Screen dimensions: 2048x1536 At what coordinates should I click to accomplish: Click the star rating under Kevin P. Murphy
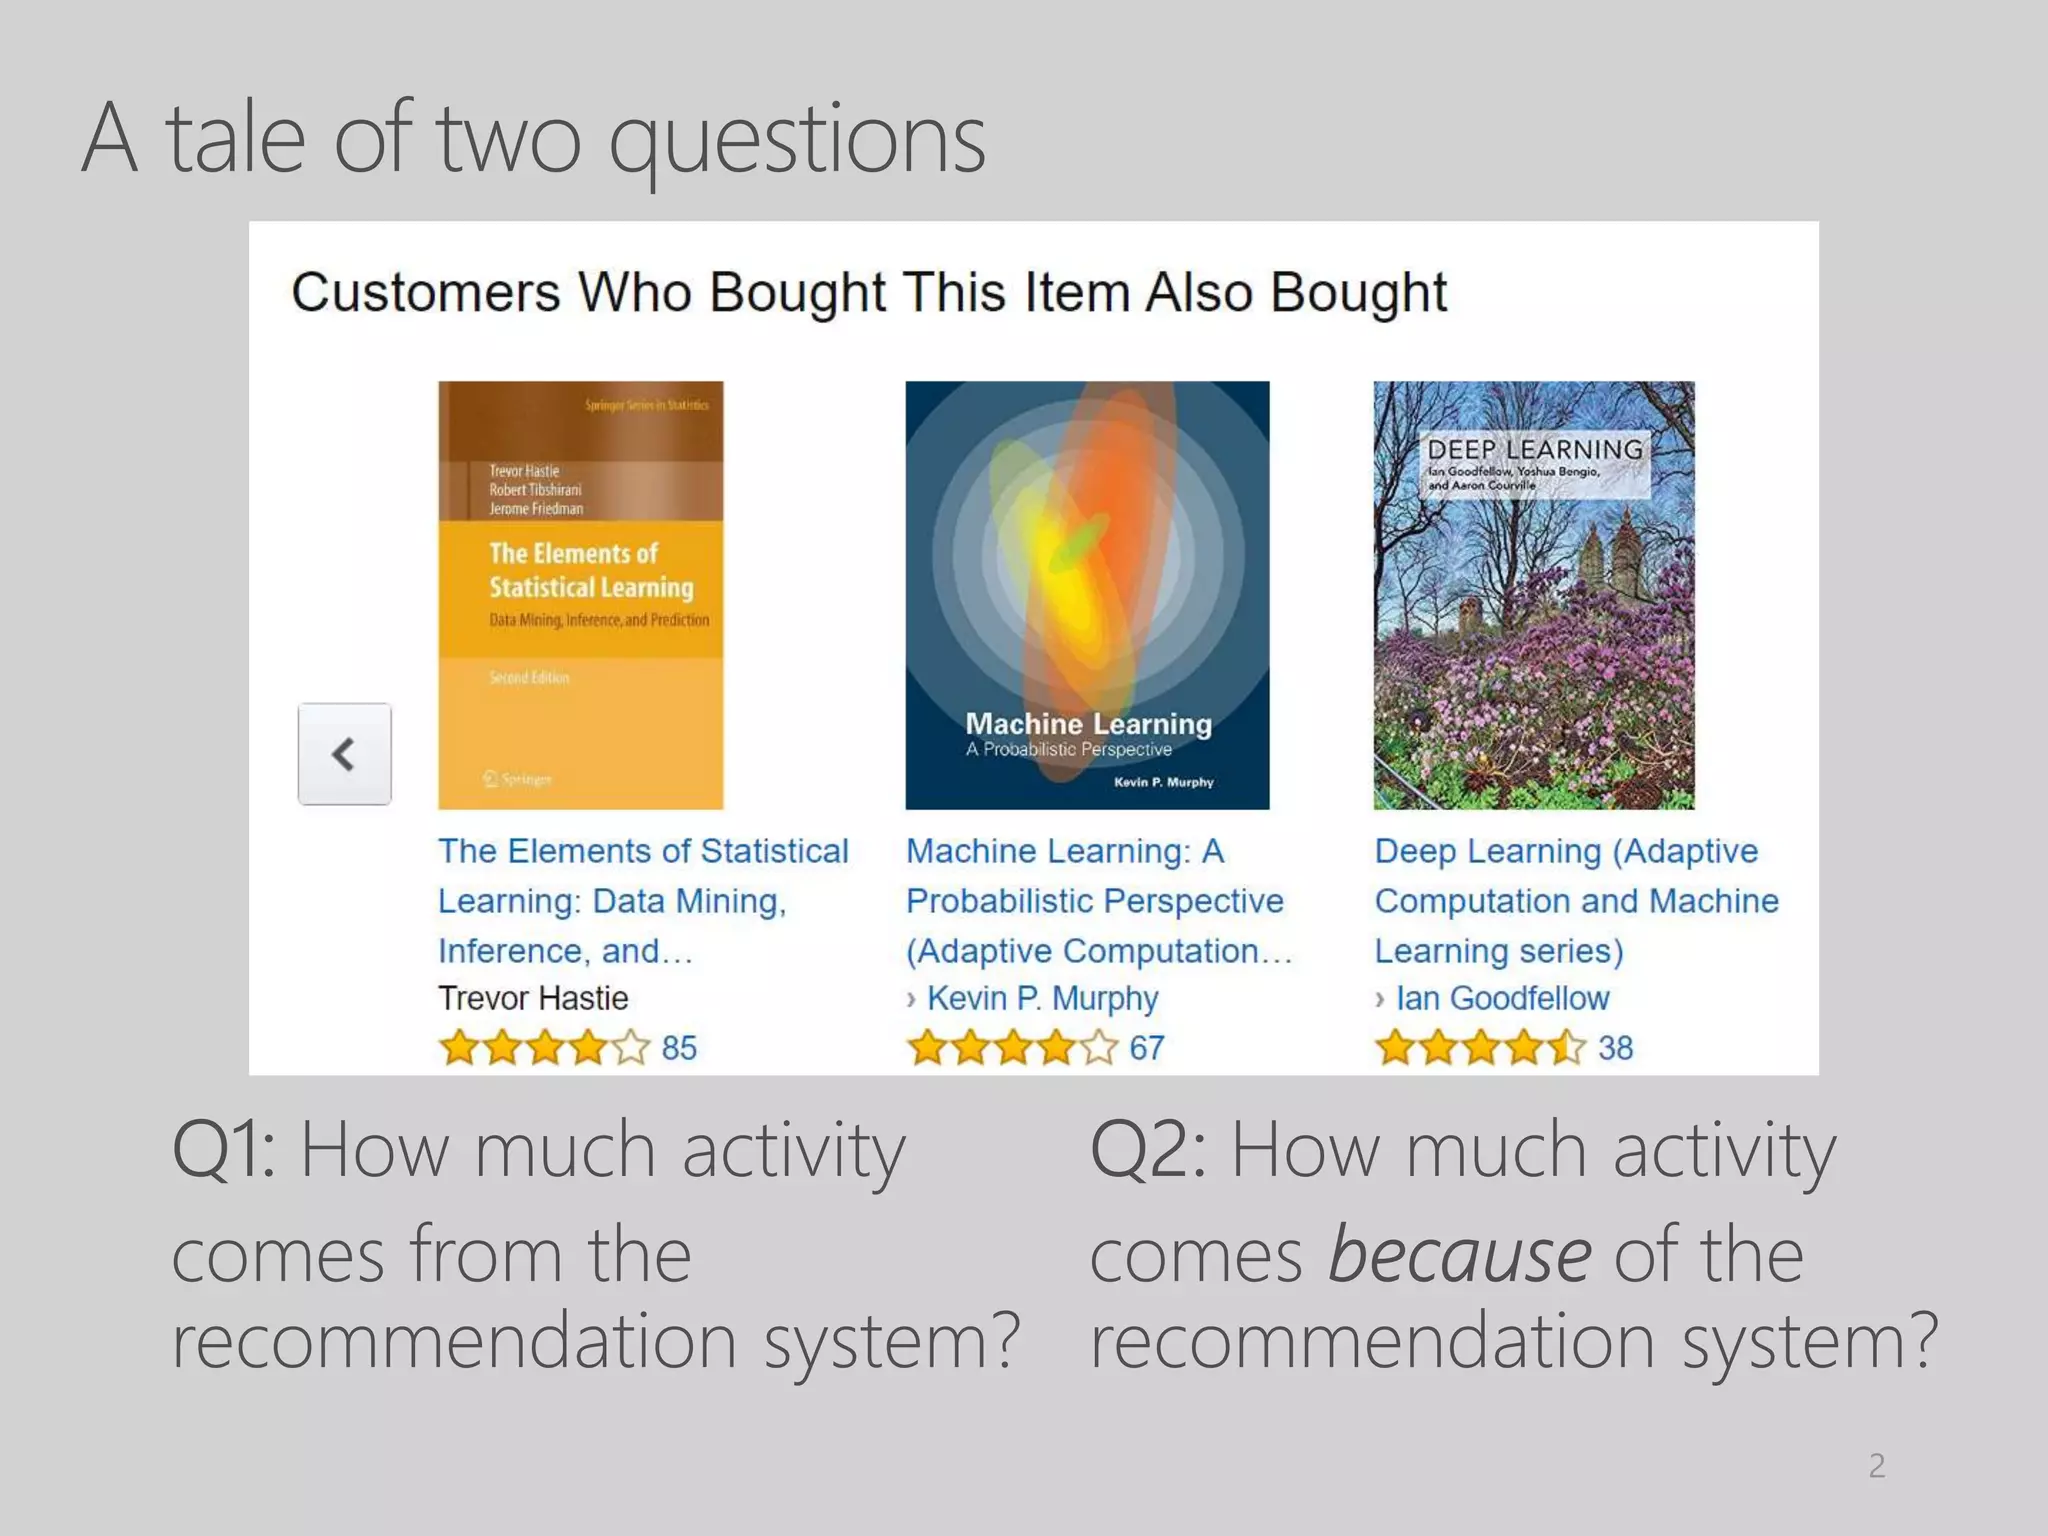(x=1012, y=1048)
